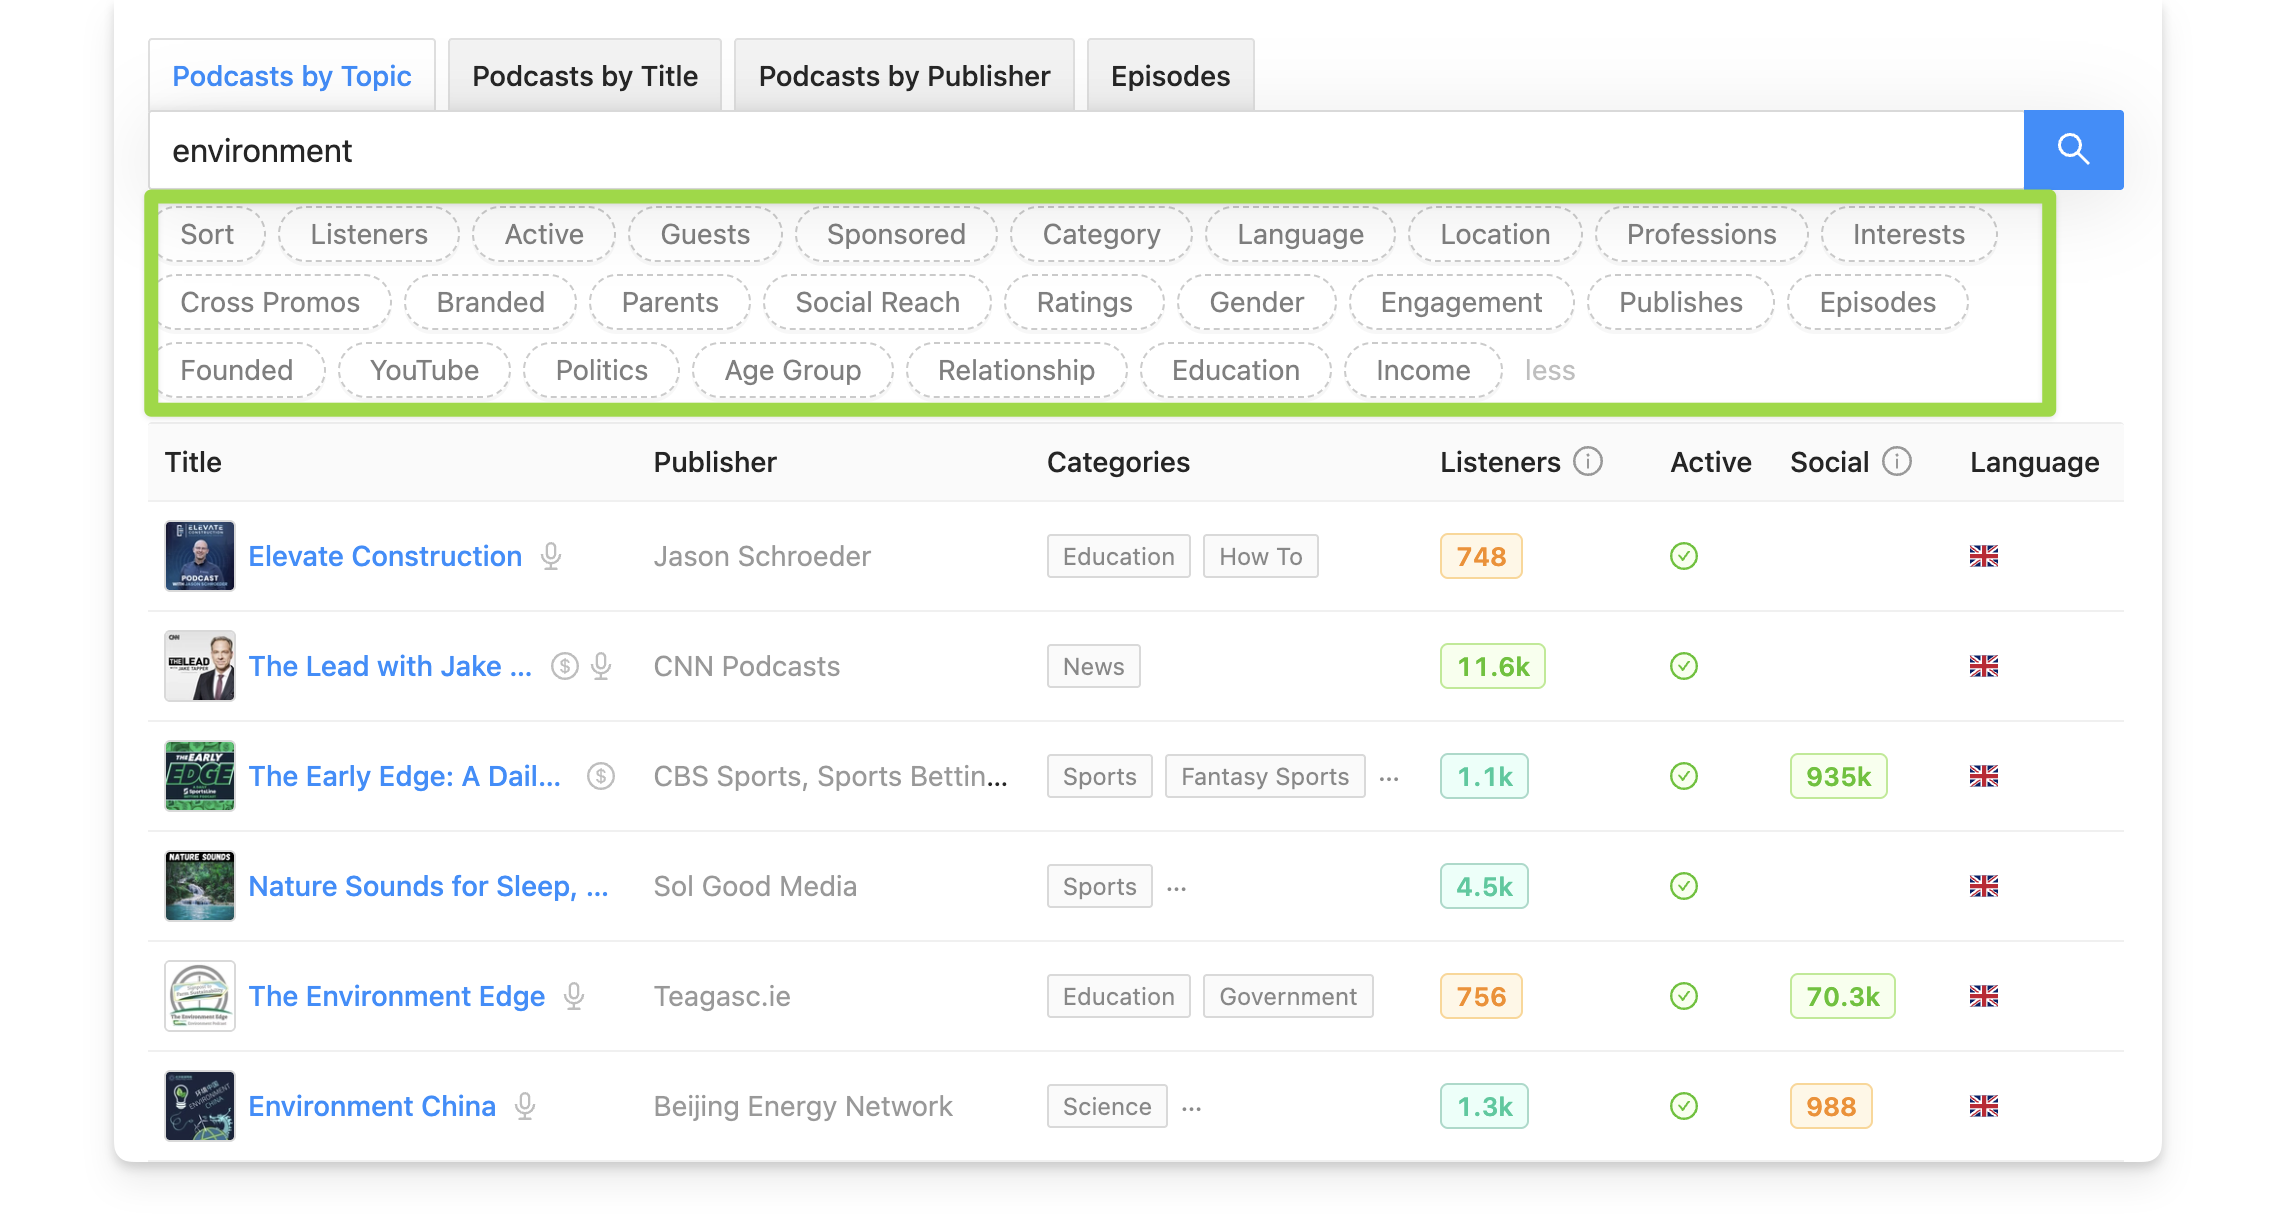This screenshot has height=1230, width=2276.
Task: Click the microphone icon beside The Environment Edge
Action: [572, 996]
